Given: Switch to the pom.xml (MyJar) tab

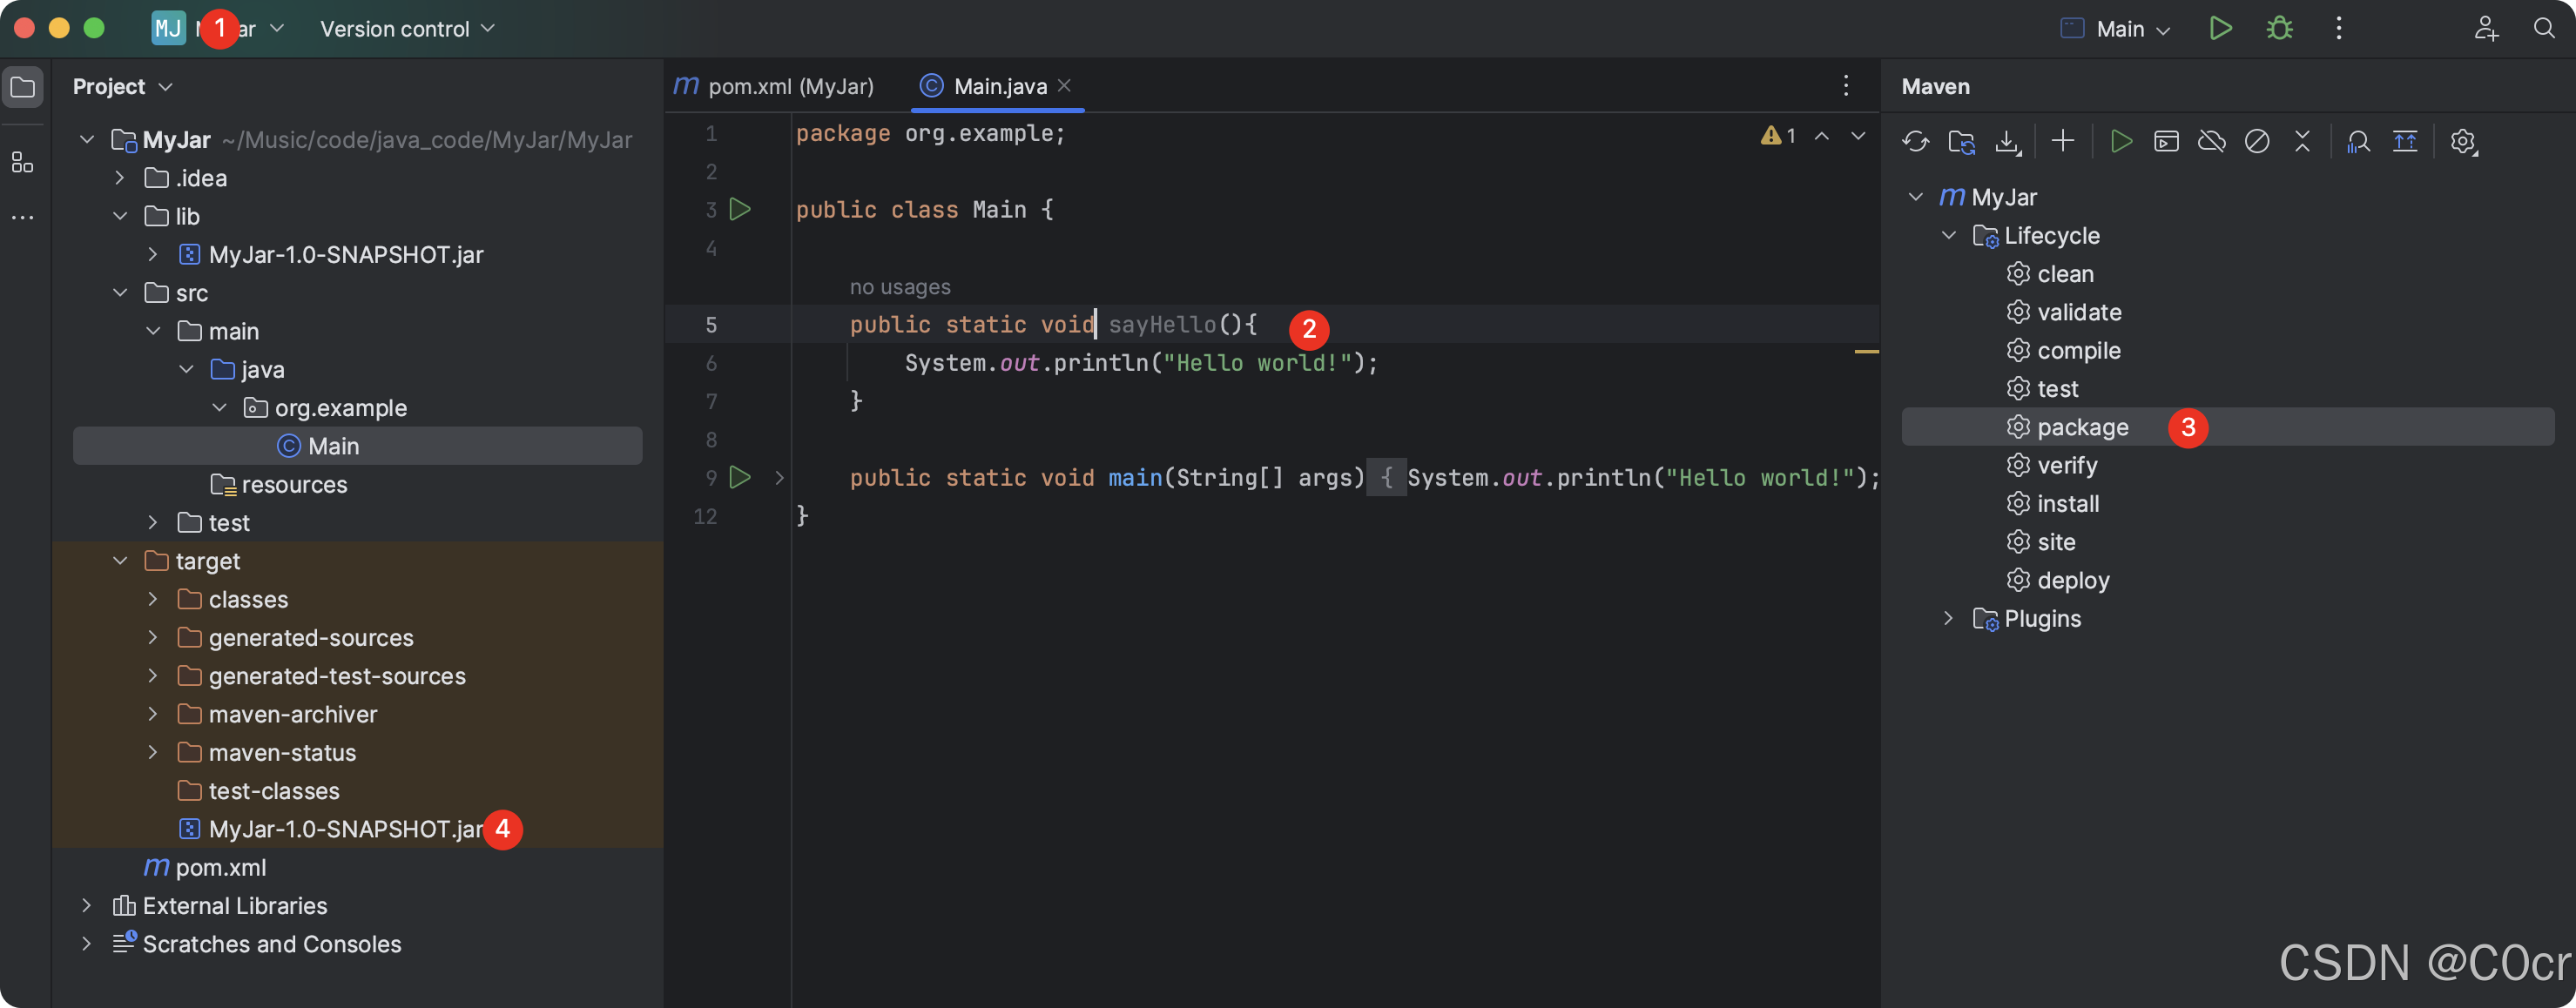Looking at the screenshot, I should 774,86.
